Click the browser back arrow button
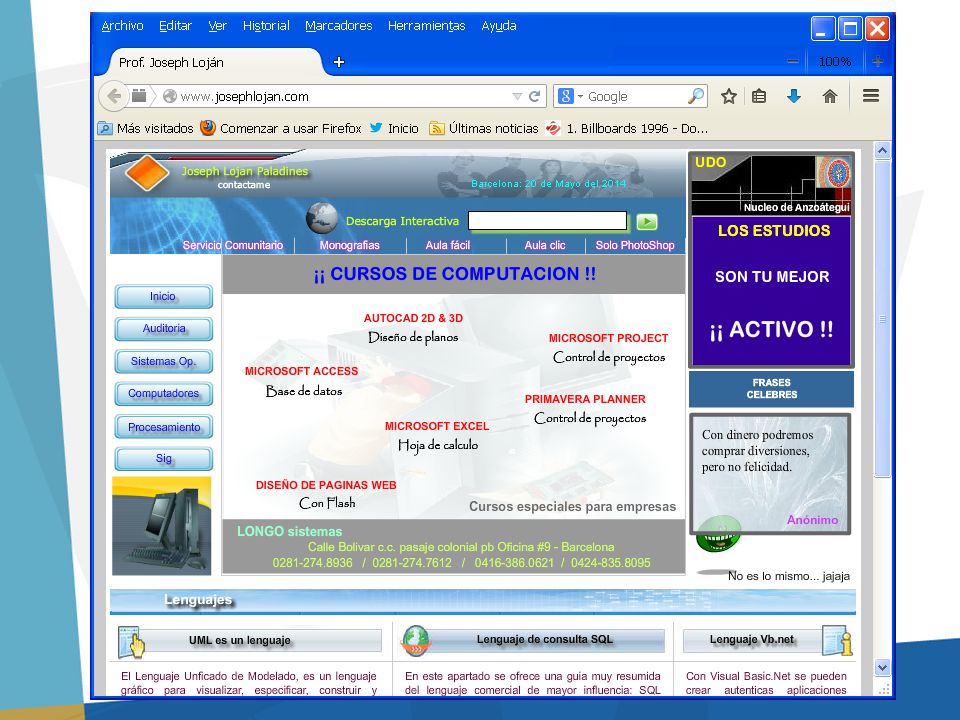 [x=114, y=96]
